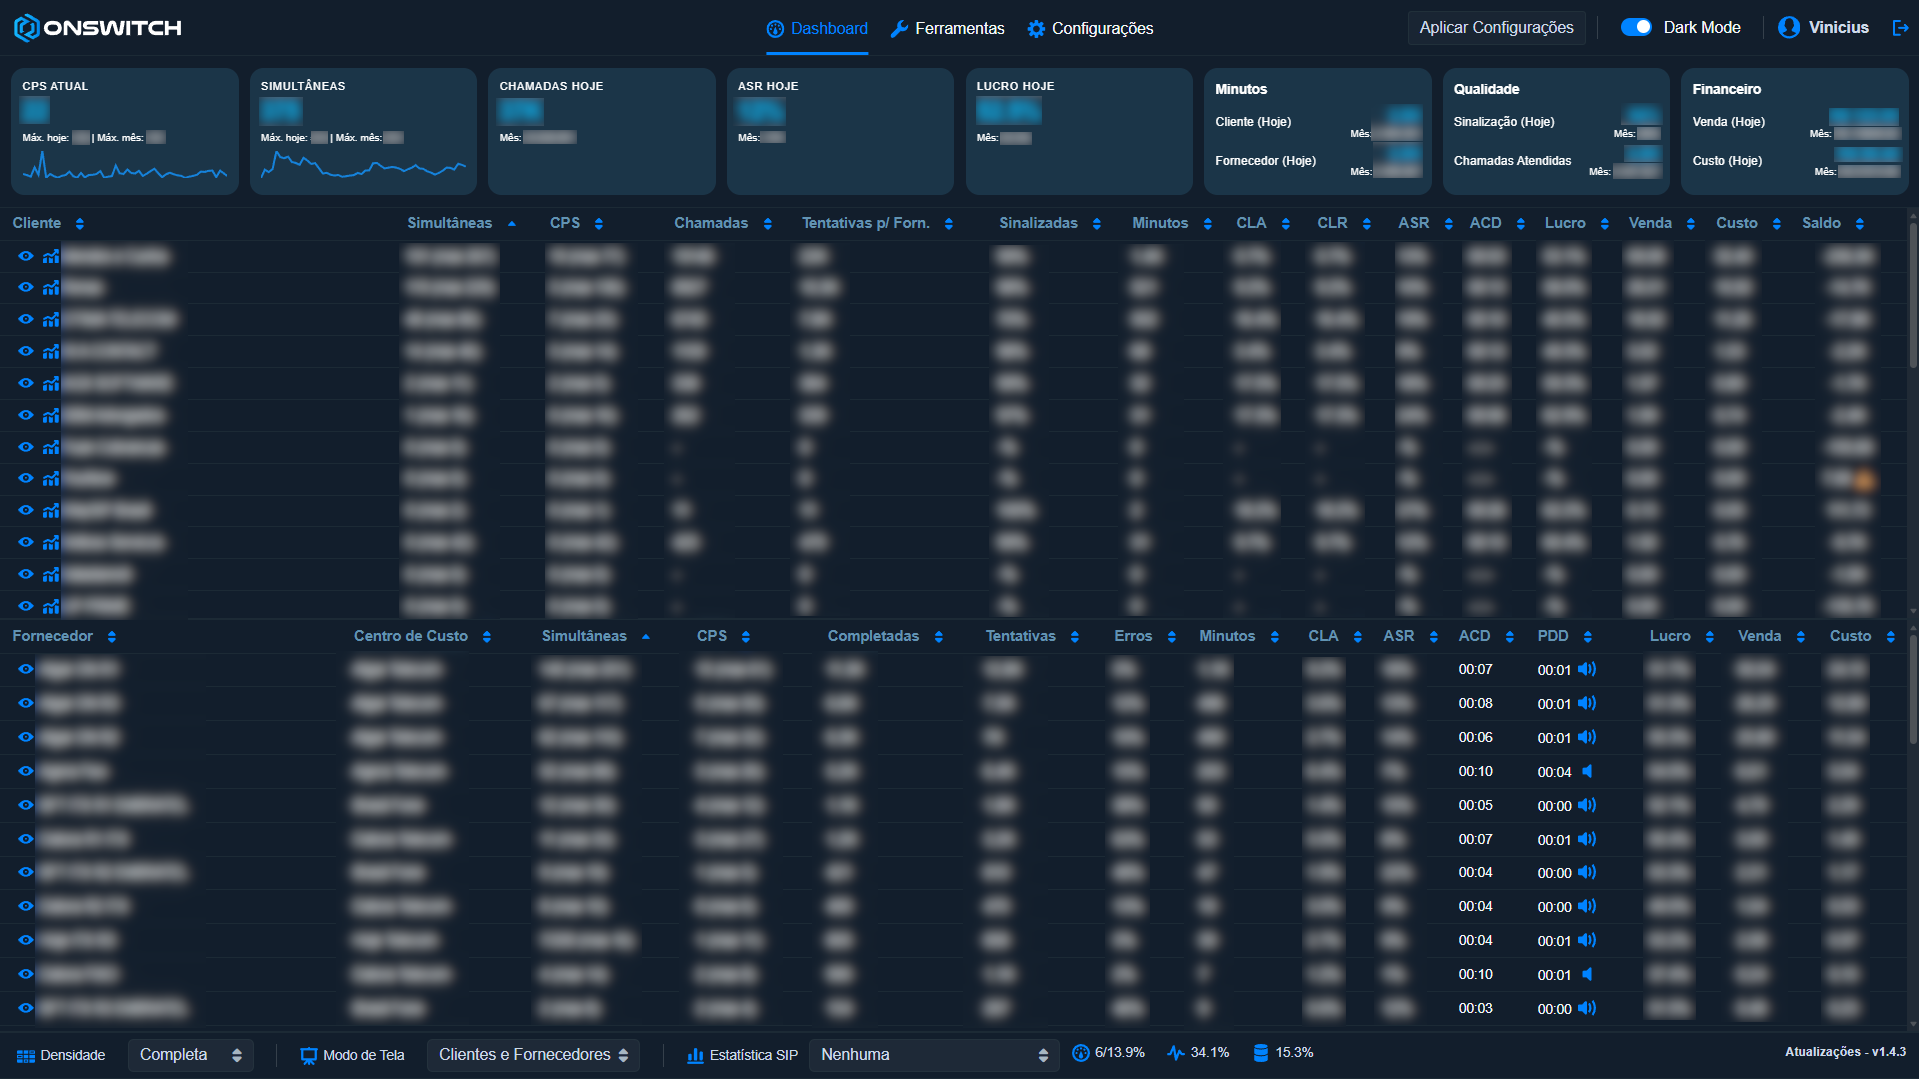
Task: Open the chart icon on third client row
Action: coord(51,319)
